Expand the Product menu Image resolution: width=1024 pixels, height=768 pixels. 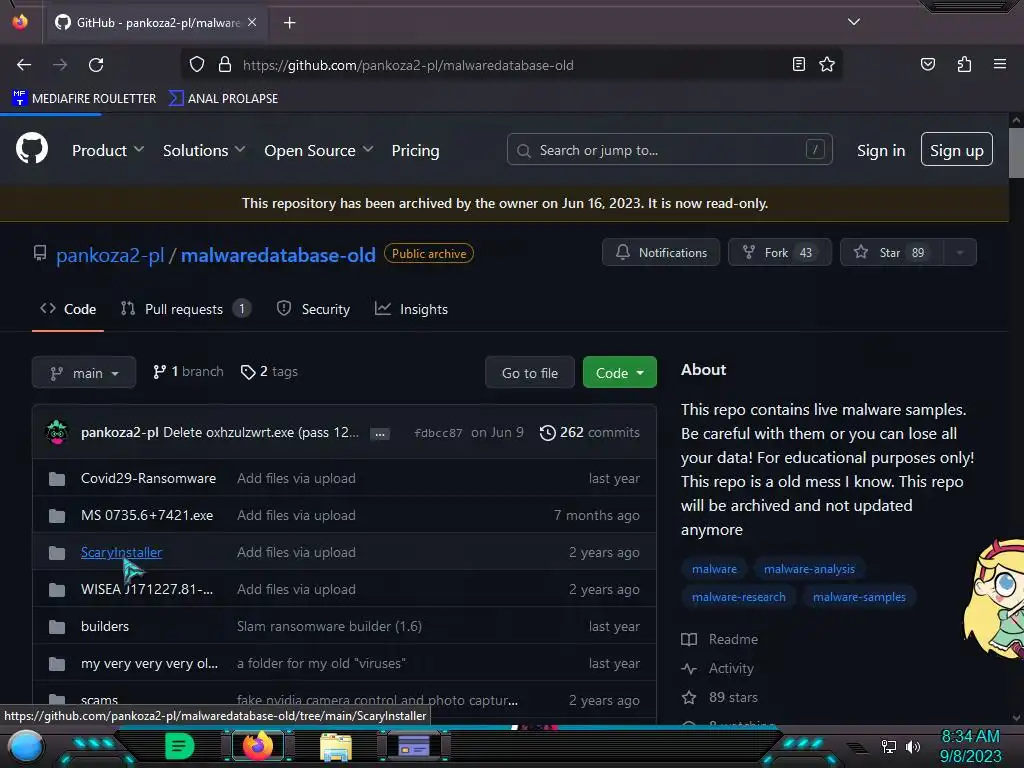pos(108,150)
